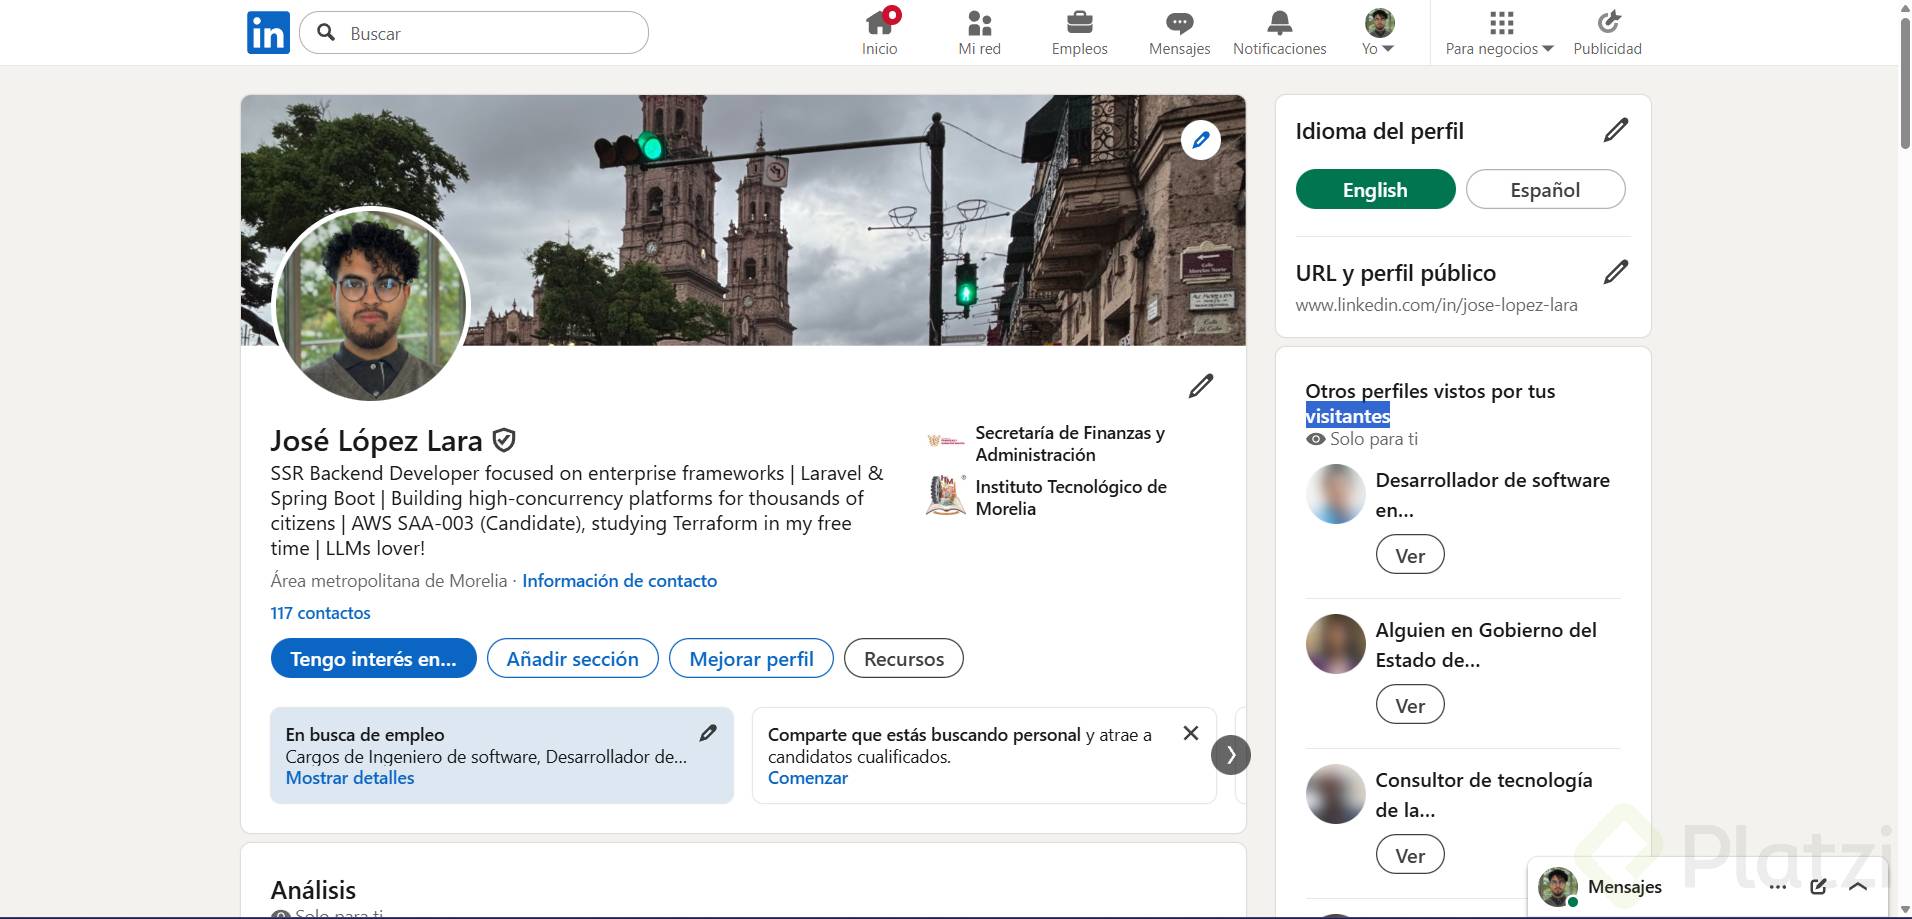Click Instituto Tecnológico de Morelia text
The height and width of the screenshot is (919, 1912).
pos(1071,497)
